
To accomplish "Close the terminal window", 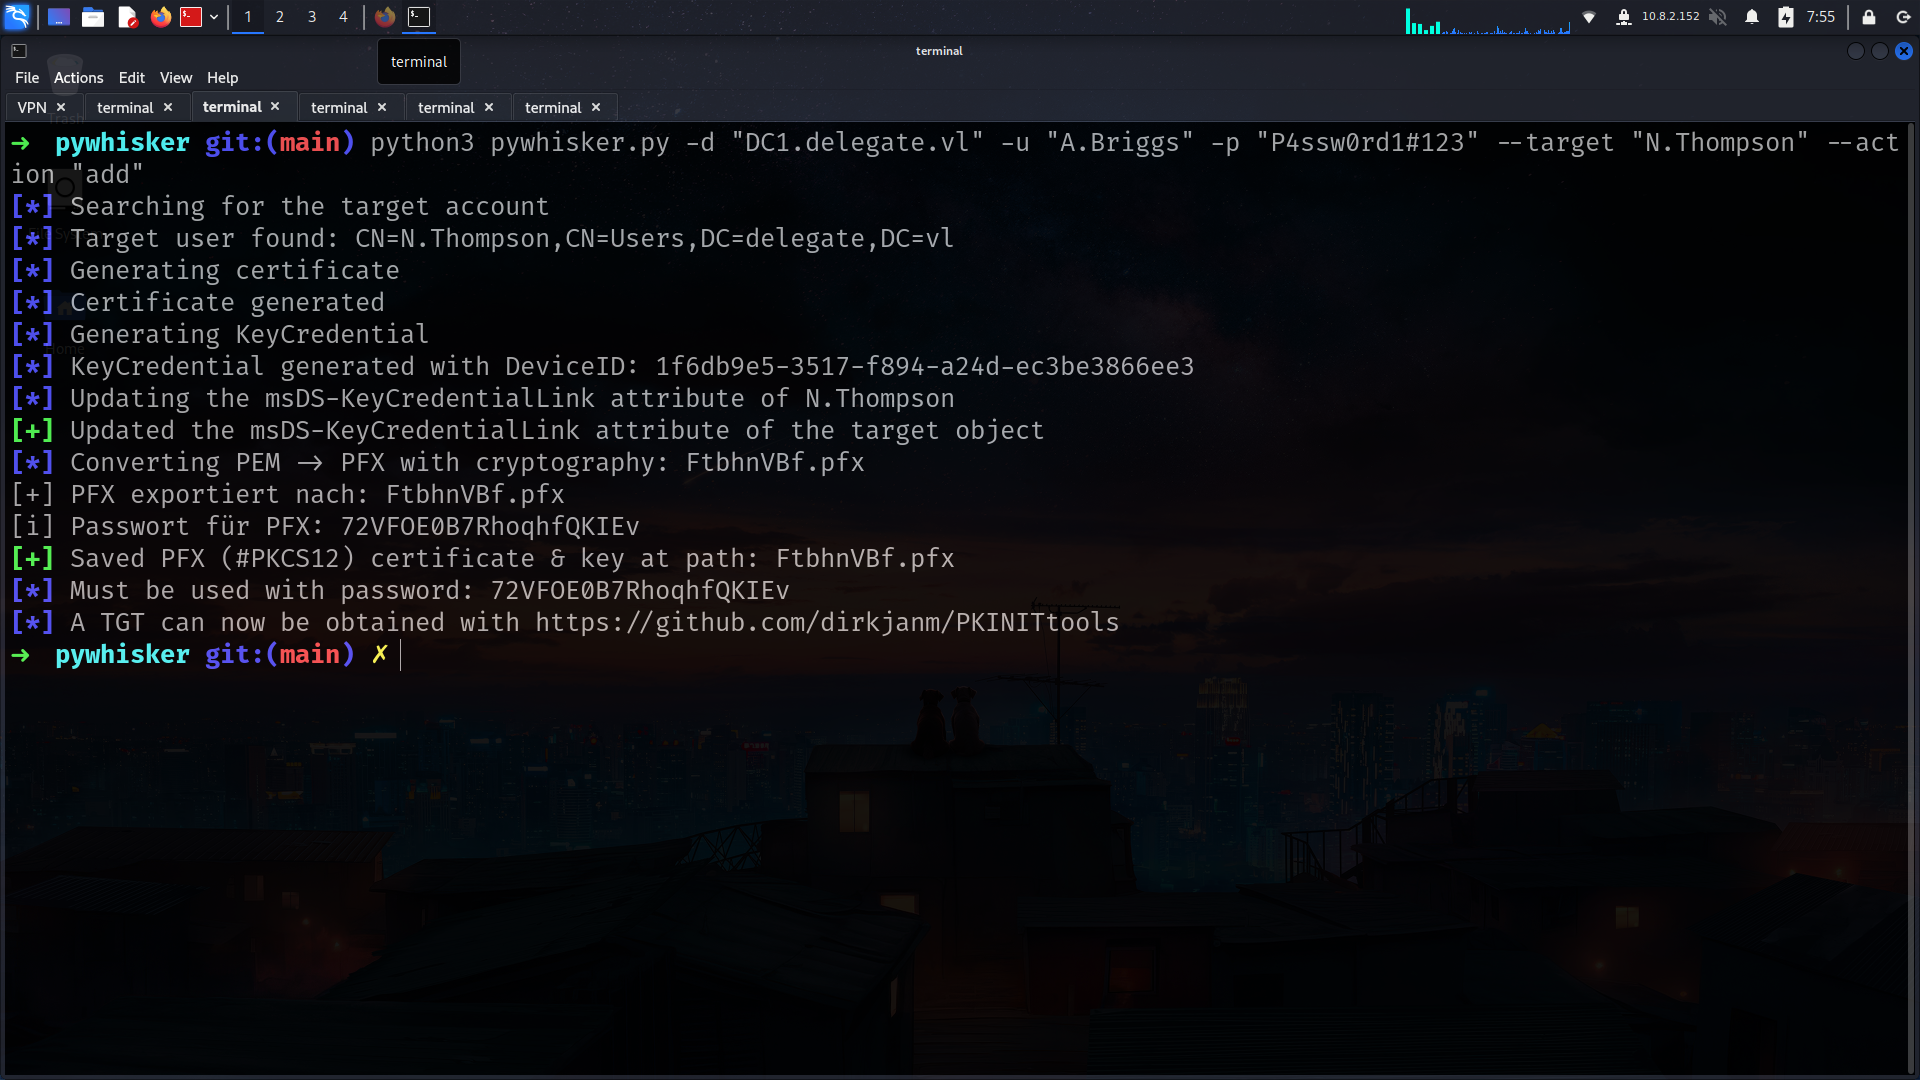I will (1904, 51).
